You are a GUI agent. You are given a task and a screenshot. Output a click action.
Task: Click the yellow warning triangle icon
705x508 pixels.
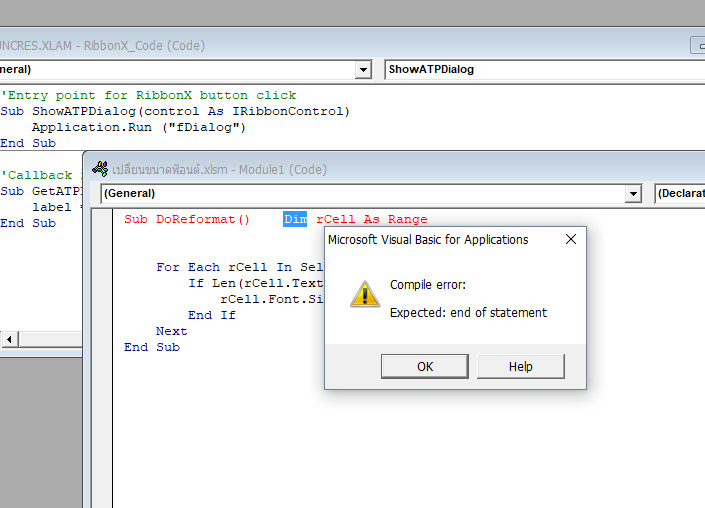click(364, 294)
